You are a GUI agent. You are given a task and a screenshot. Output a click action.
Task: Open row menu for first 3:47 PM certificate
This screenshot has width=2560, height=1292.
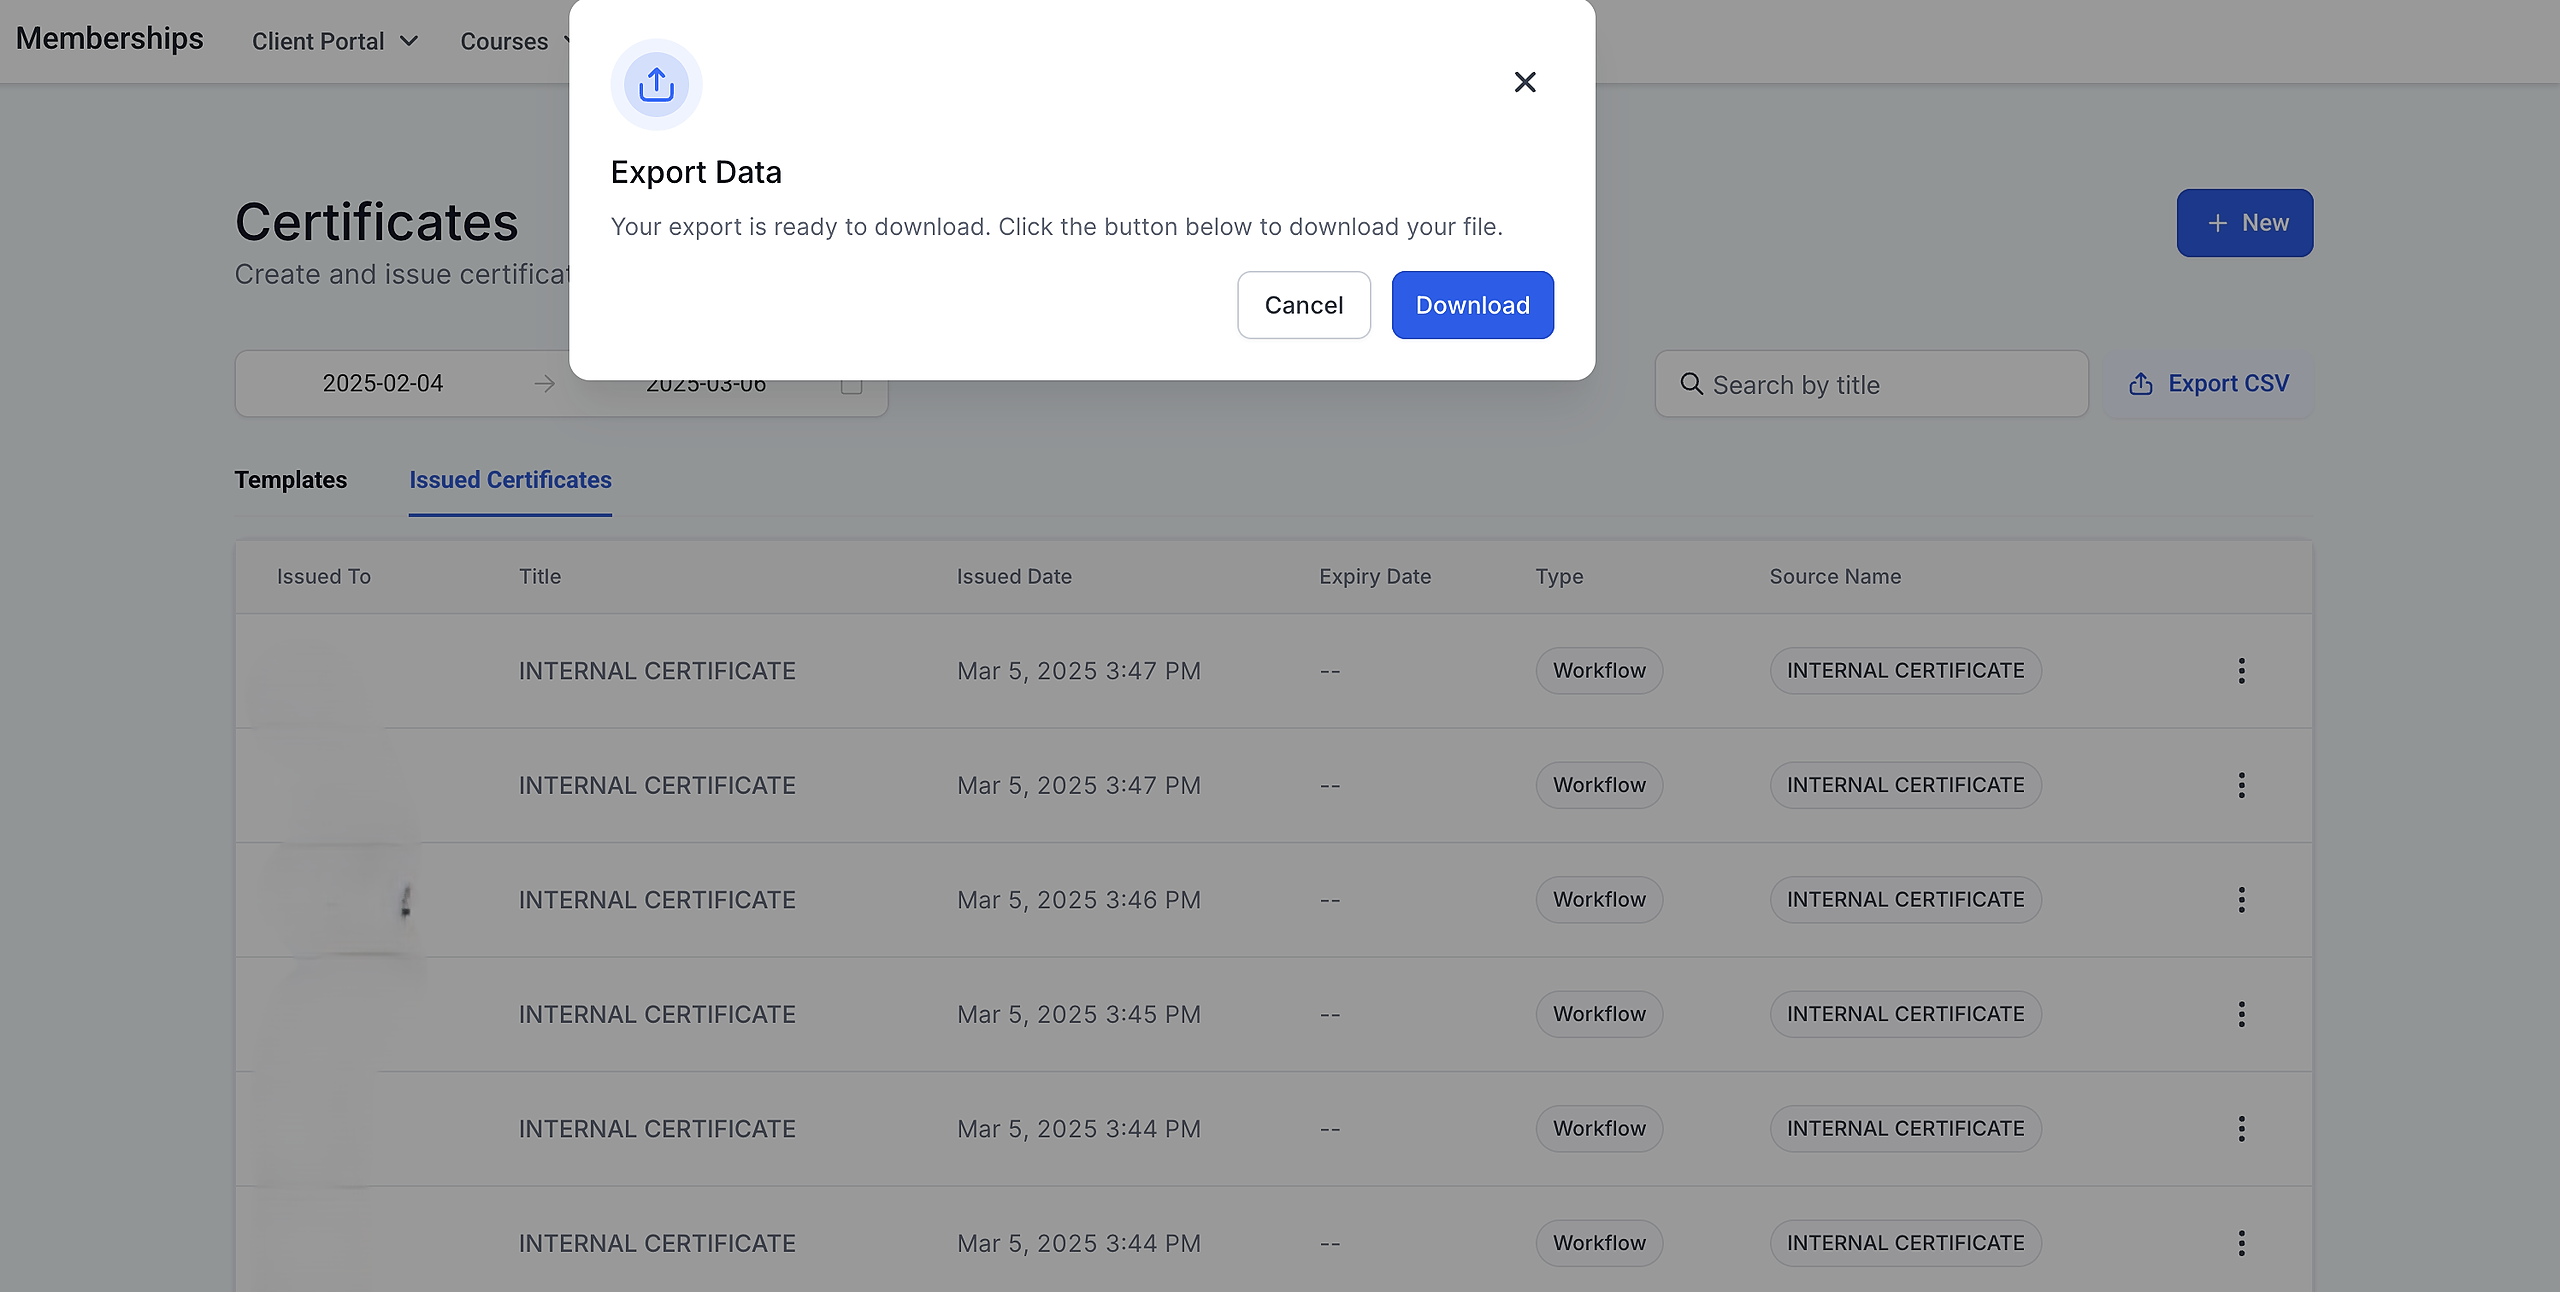click(2241, 671)
